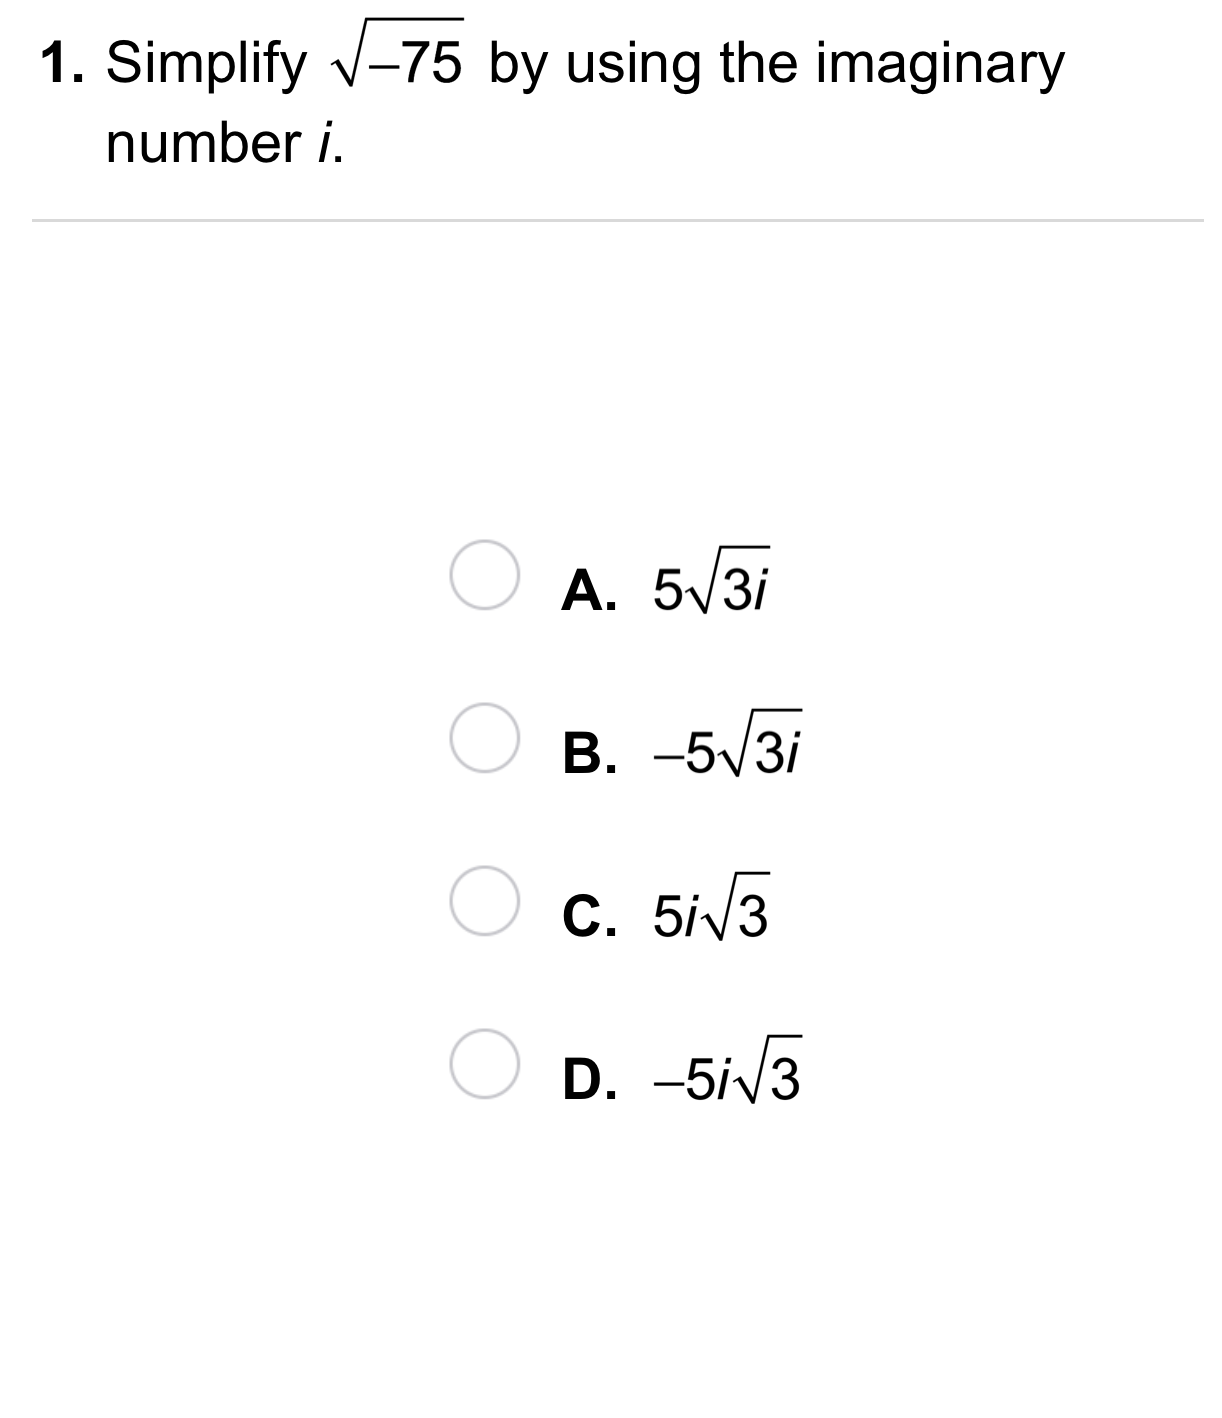The height and width of the screenshot is (1418, 1222).
Task: Click the horizontal divider below the question
Action: [x=617, y=220]
